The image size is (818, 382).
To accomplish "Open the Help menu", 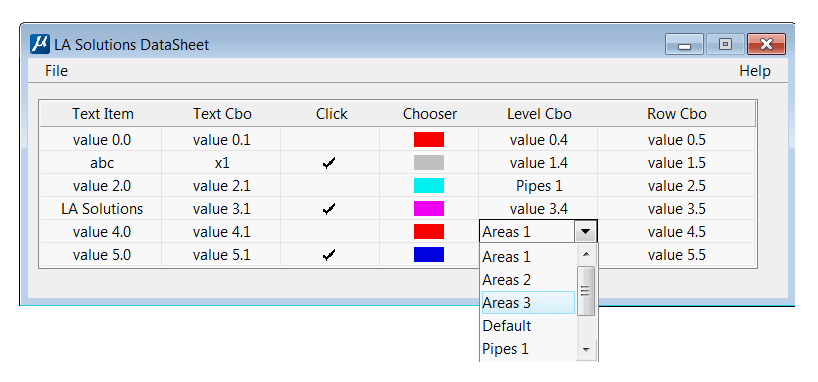I will (x=754, y=71).
